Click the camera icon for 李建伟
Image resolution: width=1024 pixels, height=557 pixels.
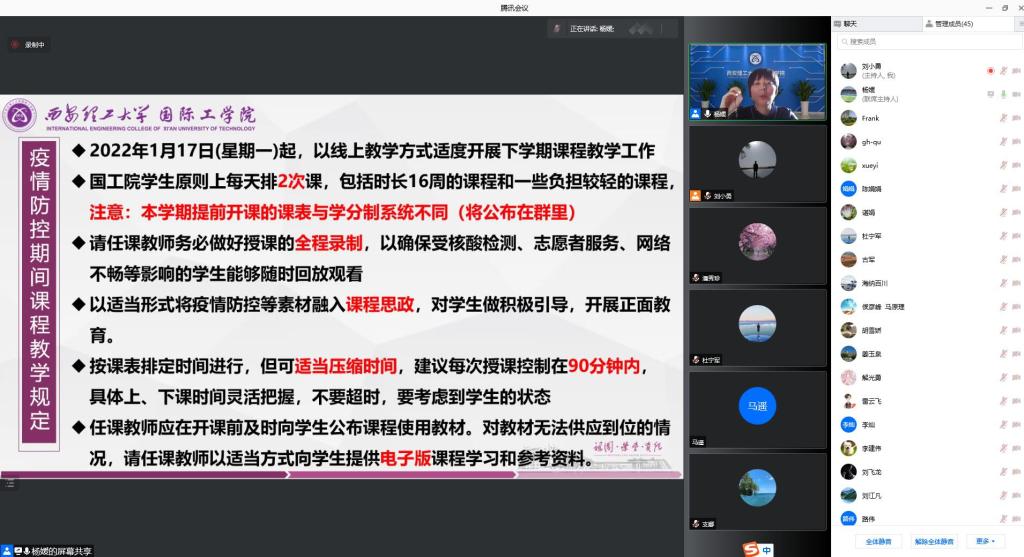(x=1016, y=448)
